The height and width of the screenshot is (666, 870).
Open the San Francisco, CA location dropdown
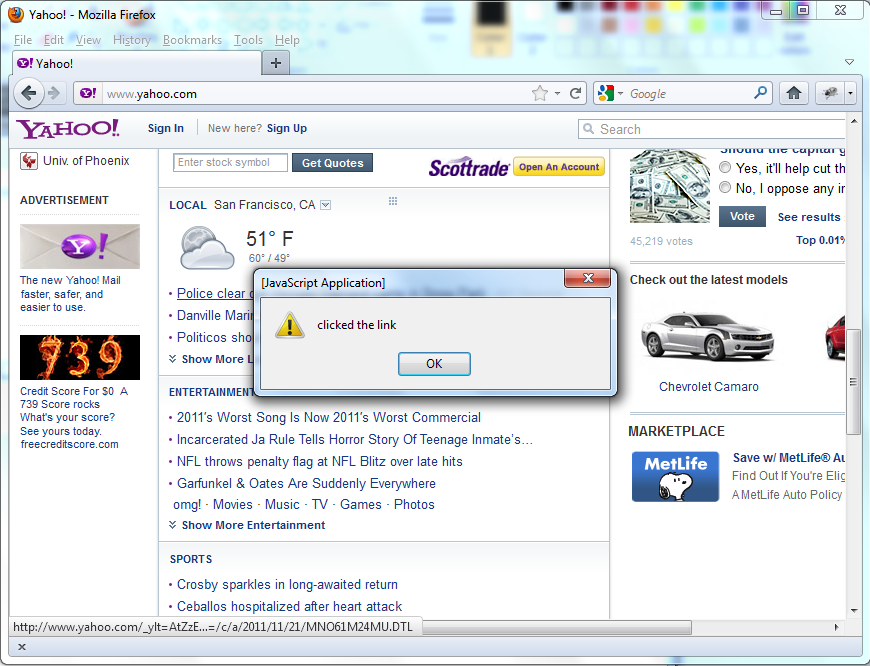coord(326,205)
